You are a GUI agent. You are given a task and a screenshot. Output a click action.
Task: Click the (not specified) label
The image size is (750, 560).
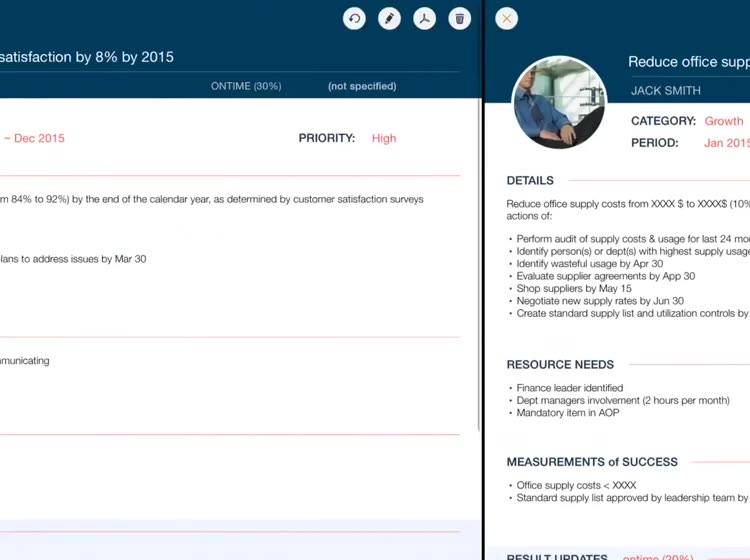362,86
